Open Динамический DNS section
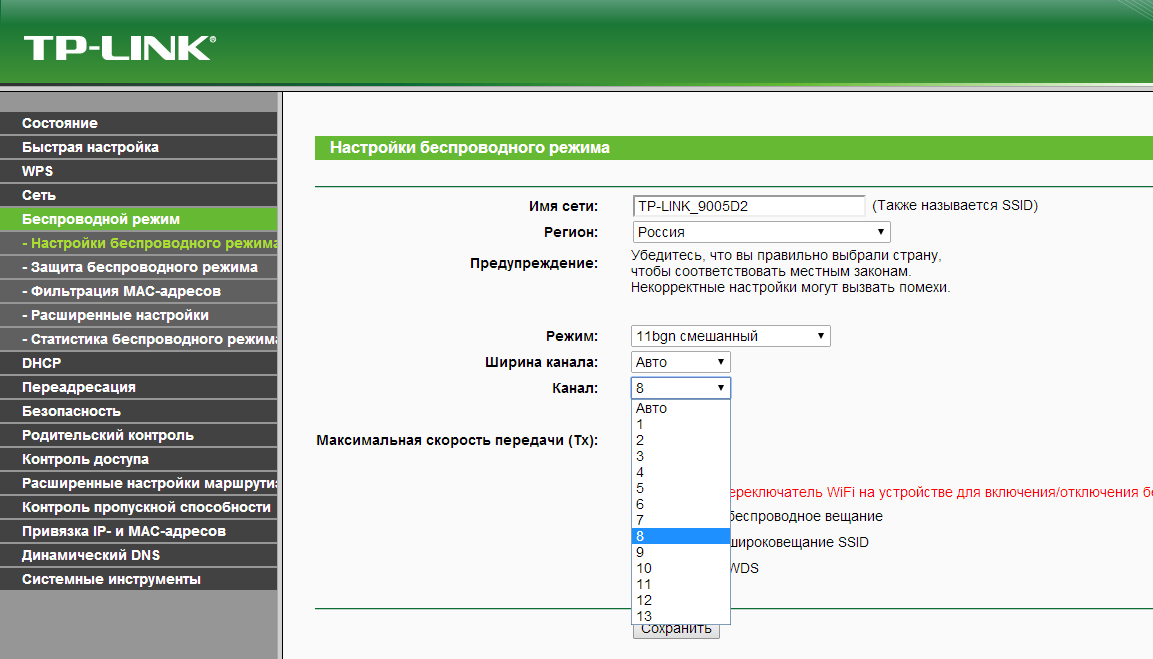 138,555
